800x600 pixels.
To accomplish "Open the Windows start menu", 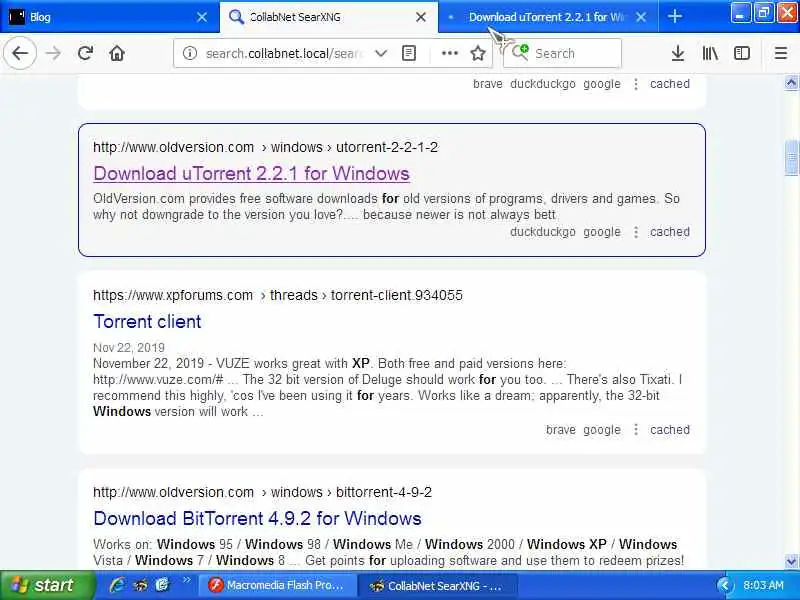I will point(47,585).
